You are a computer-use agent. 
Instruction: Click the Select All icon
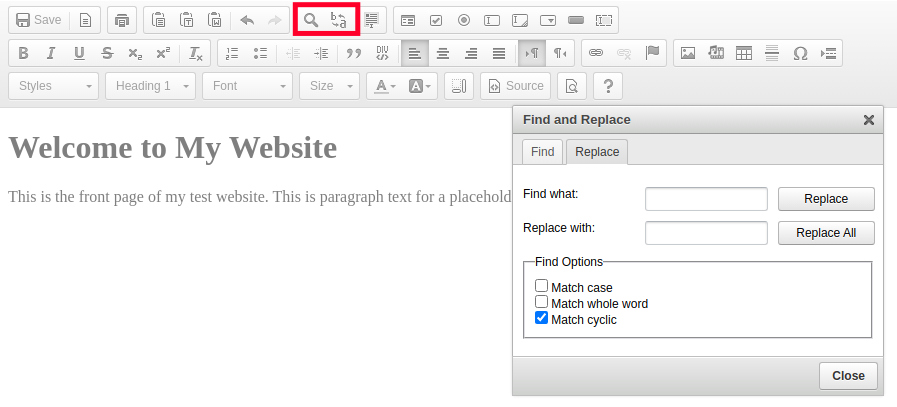(372, 20)
